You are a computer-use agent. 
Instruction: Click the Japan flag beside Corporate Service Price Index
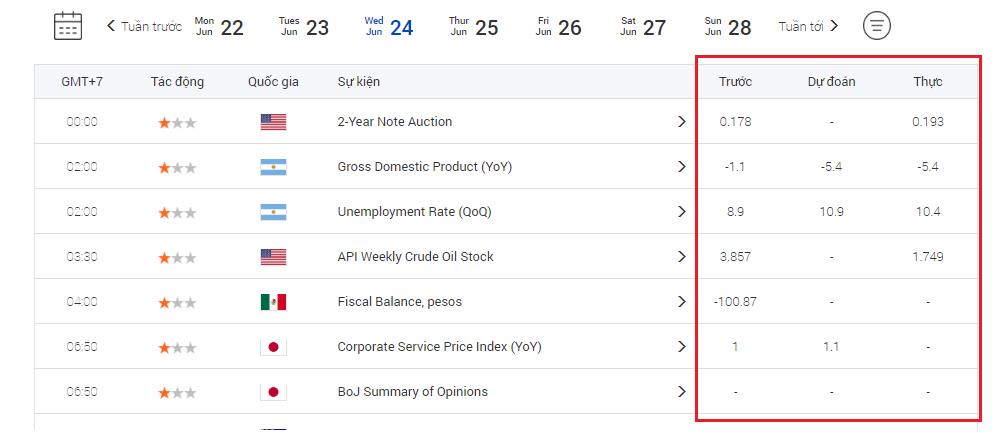pyautogui.click(x=273, y=347)
